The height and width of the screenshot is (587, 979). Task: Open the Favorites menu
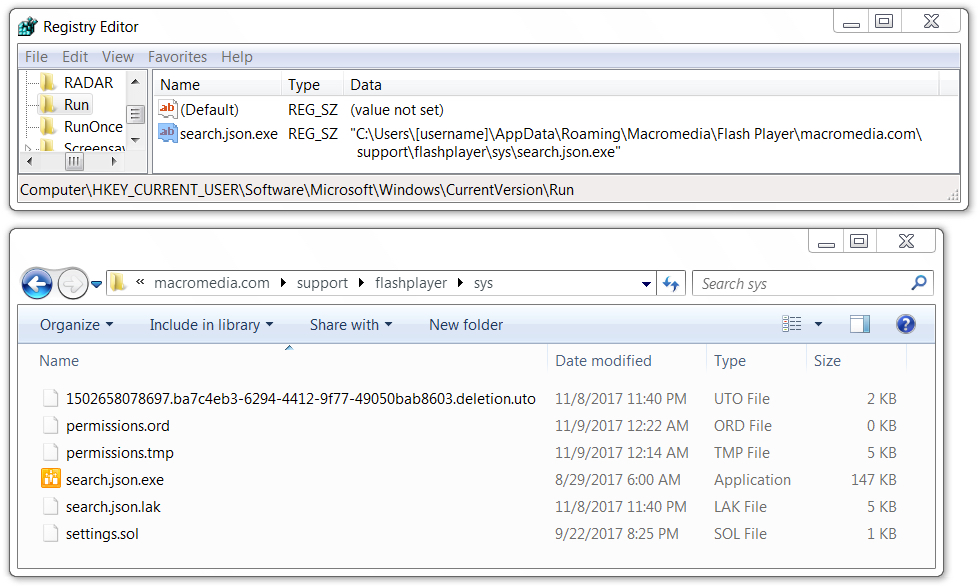coord(177,57)
